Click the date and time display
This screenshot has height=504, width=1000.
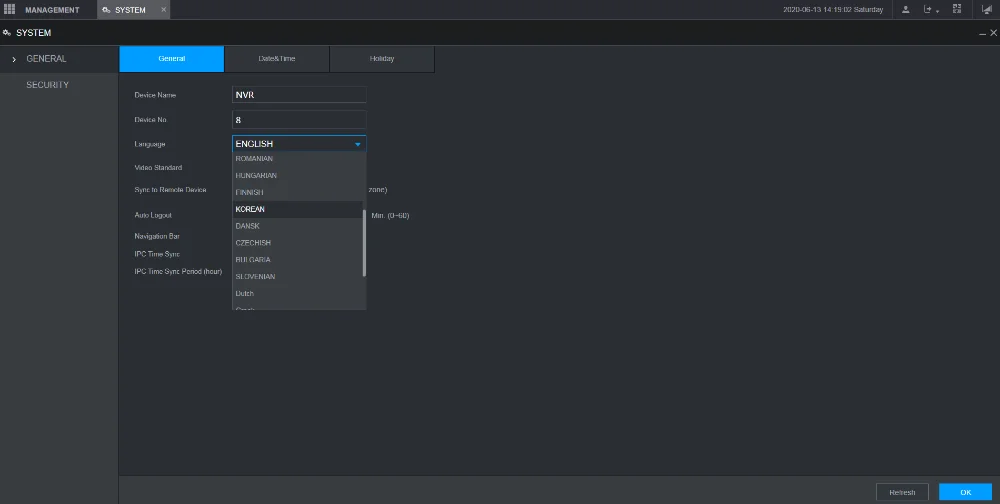(833, 10)
